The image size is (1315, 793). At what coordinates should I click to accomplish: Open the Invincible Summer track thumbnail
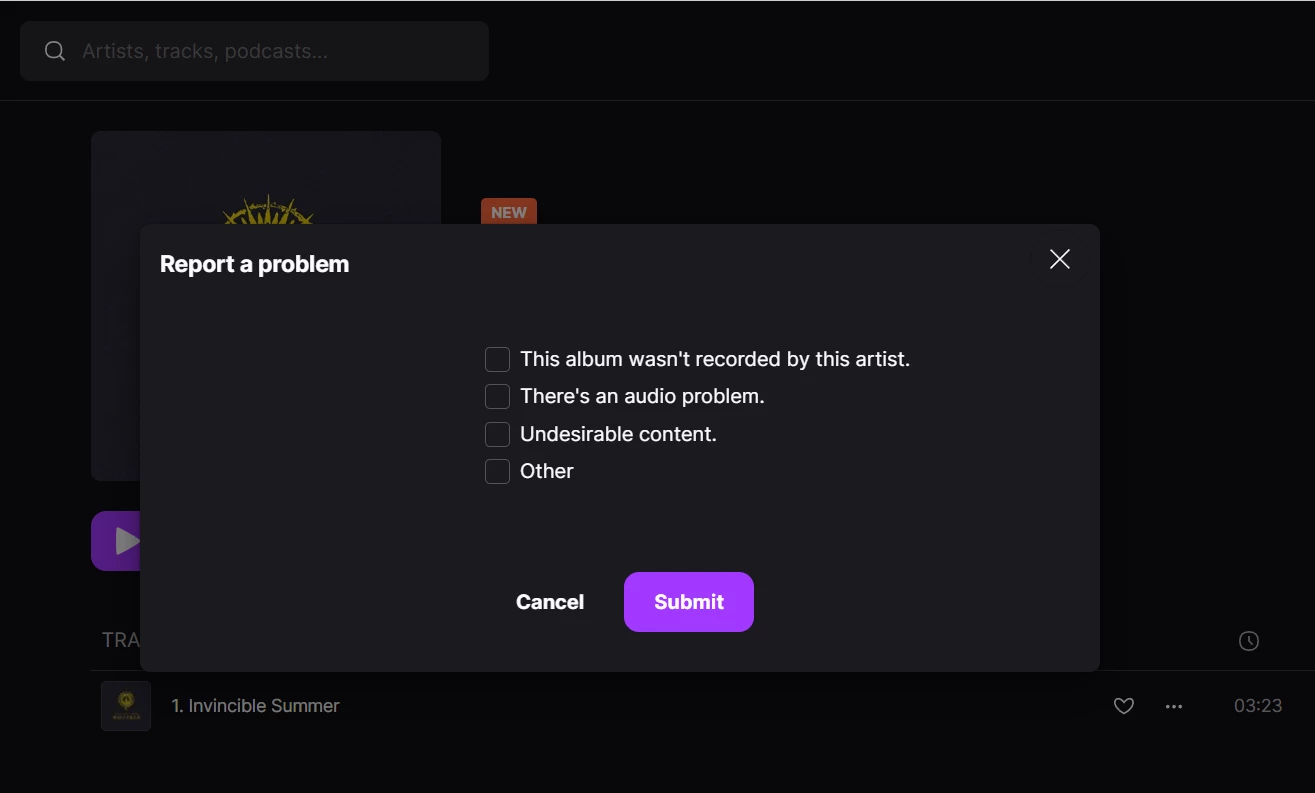[x=126, y=706]
